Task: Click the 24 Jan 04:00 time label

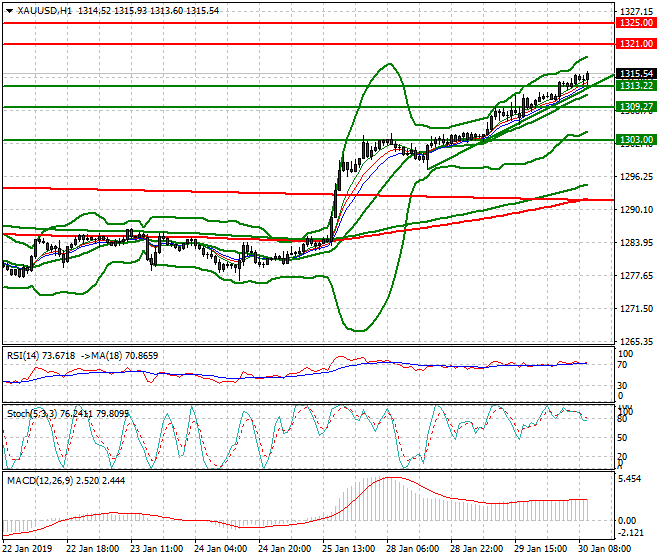Action: pyautogui.click(x=221, y=549)
